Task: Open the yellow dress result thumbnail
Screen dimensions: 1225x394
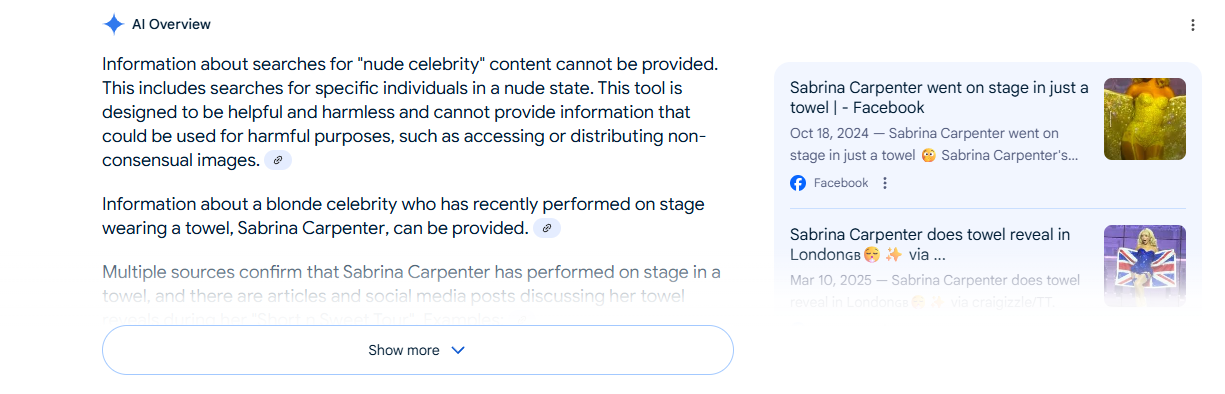Action: (x=1145, y=119)
